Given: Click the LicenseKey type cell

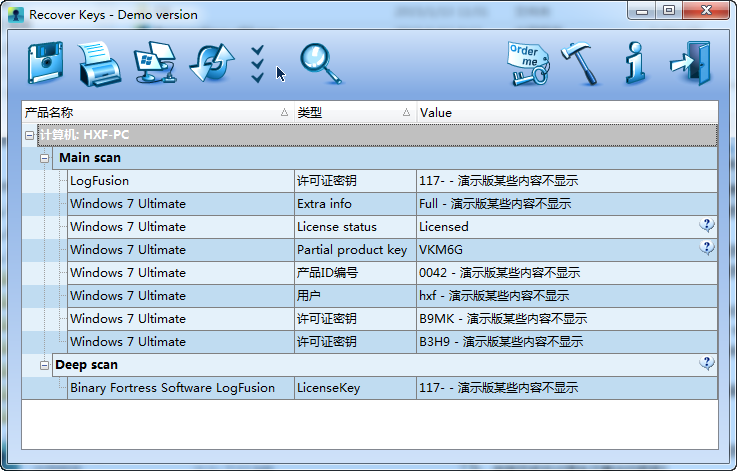Looking at the screenshot, I should click(355, 388).
